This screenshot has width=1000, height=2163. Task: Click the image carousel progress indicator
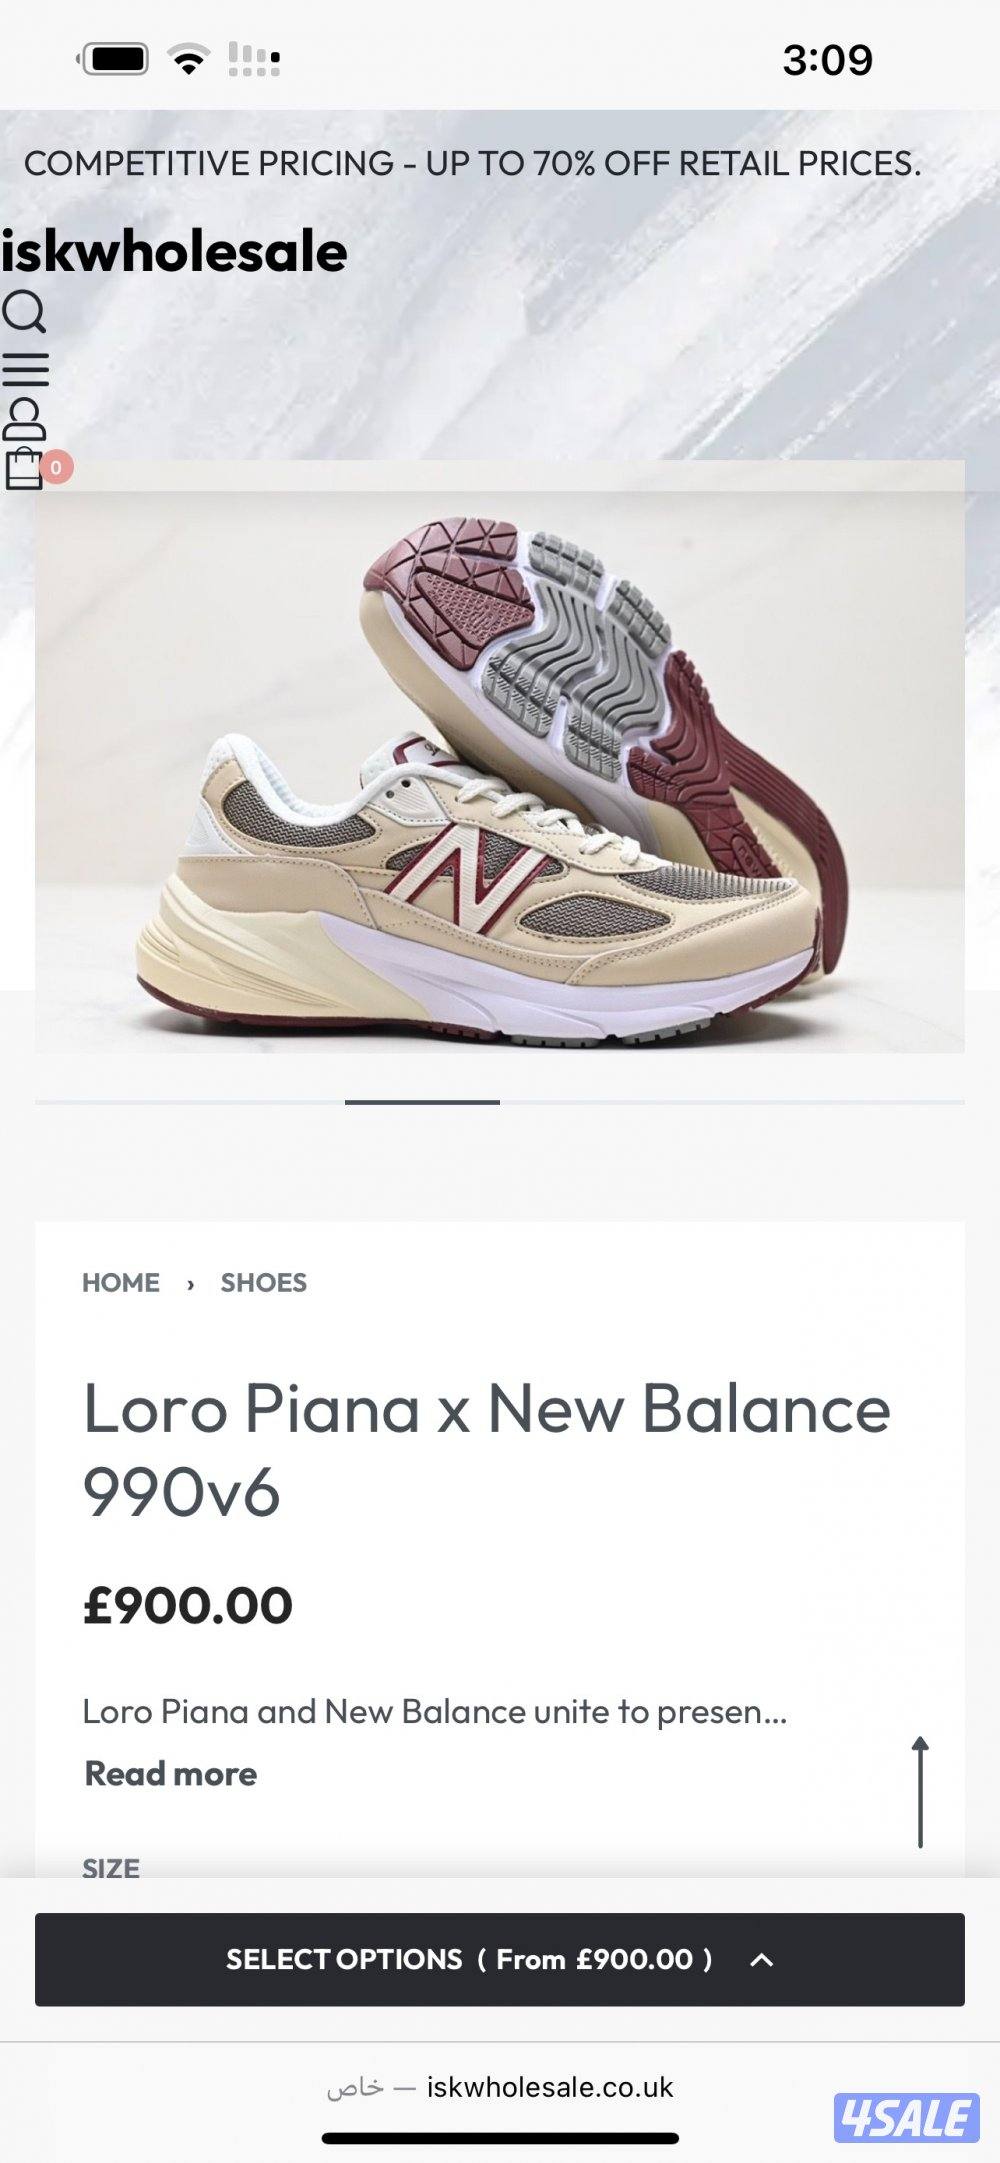pos(500,1102)
